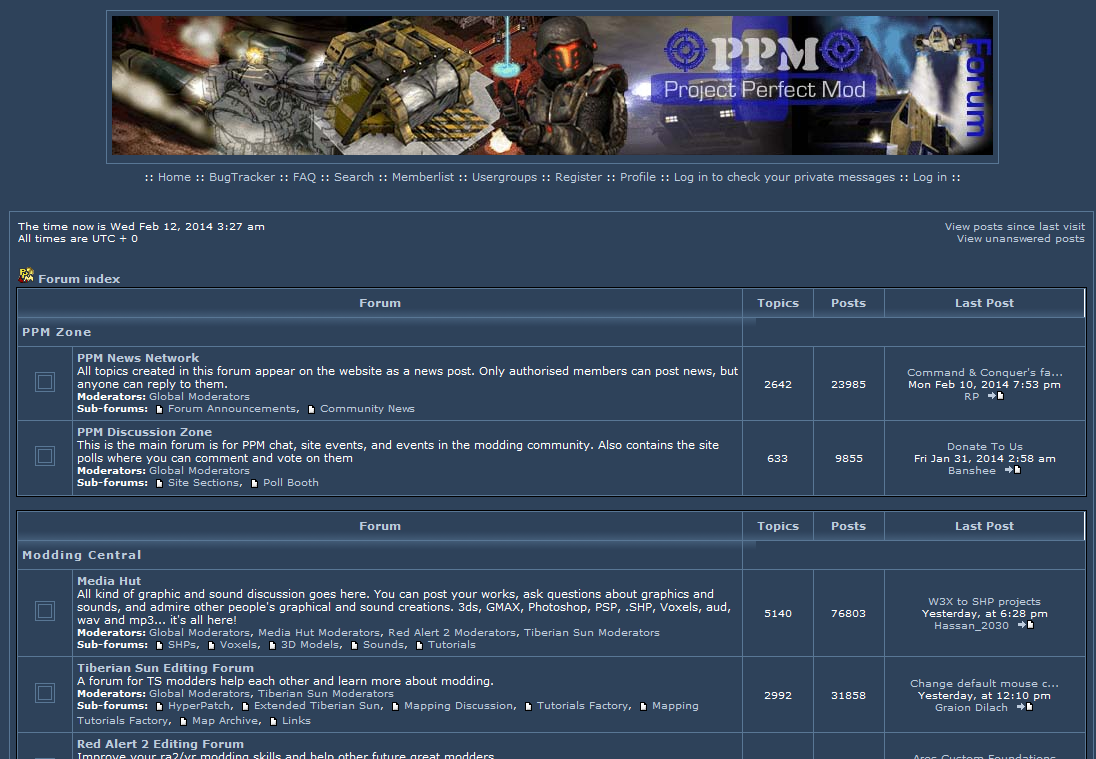The width and height of the screenshot is (1096, 759).
Task: Open the BugTracker navigation link
Action: 242,178
